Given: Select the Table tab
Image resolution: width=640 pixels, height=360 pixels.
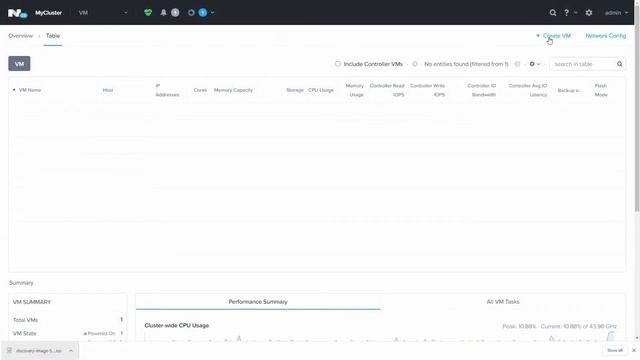Looking at the screenshot, I should point(53,36).
